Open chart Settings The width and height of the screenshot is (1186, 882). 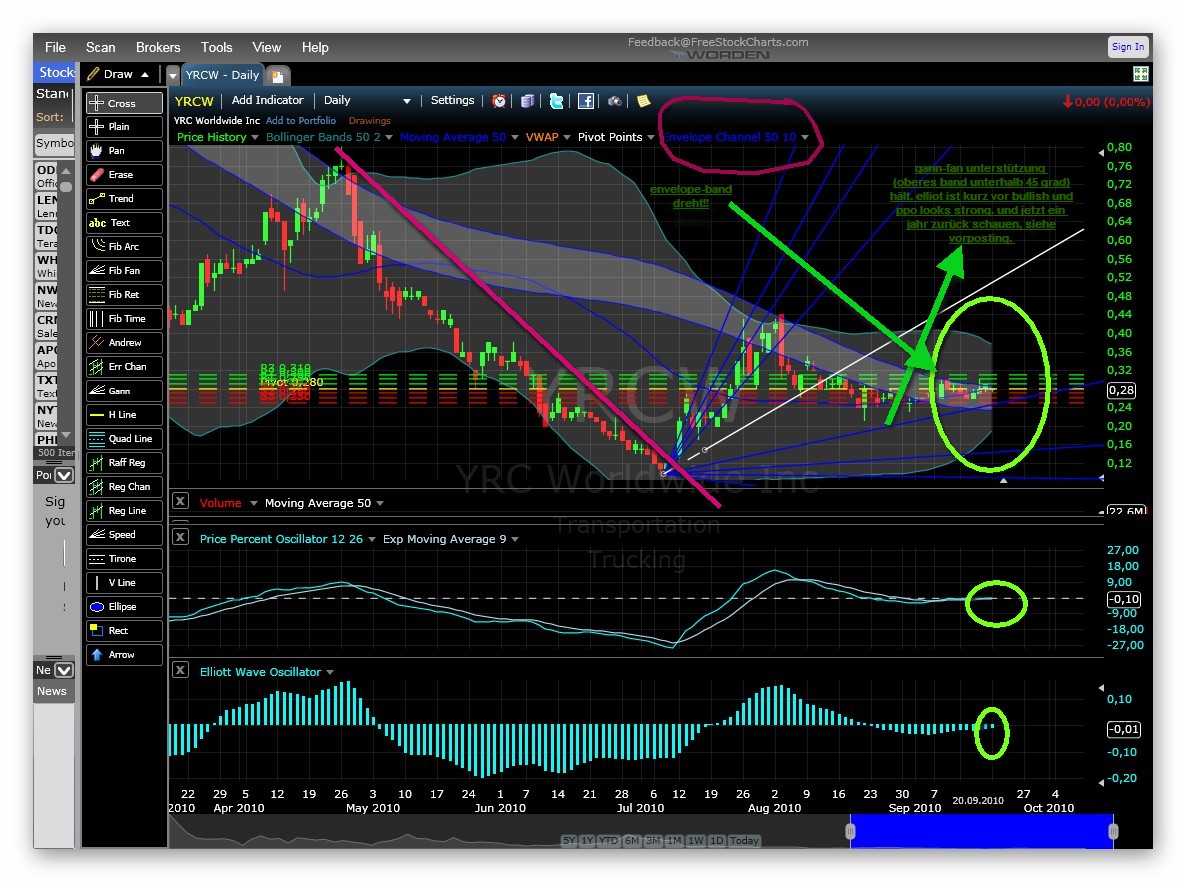[452, 100]
